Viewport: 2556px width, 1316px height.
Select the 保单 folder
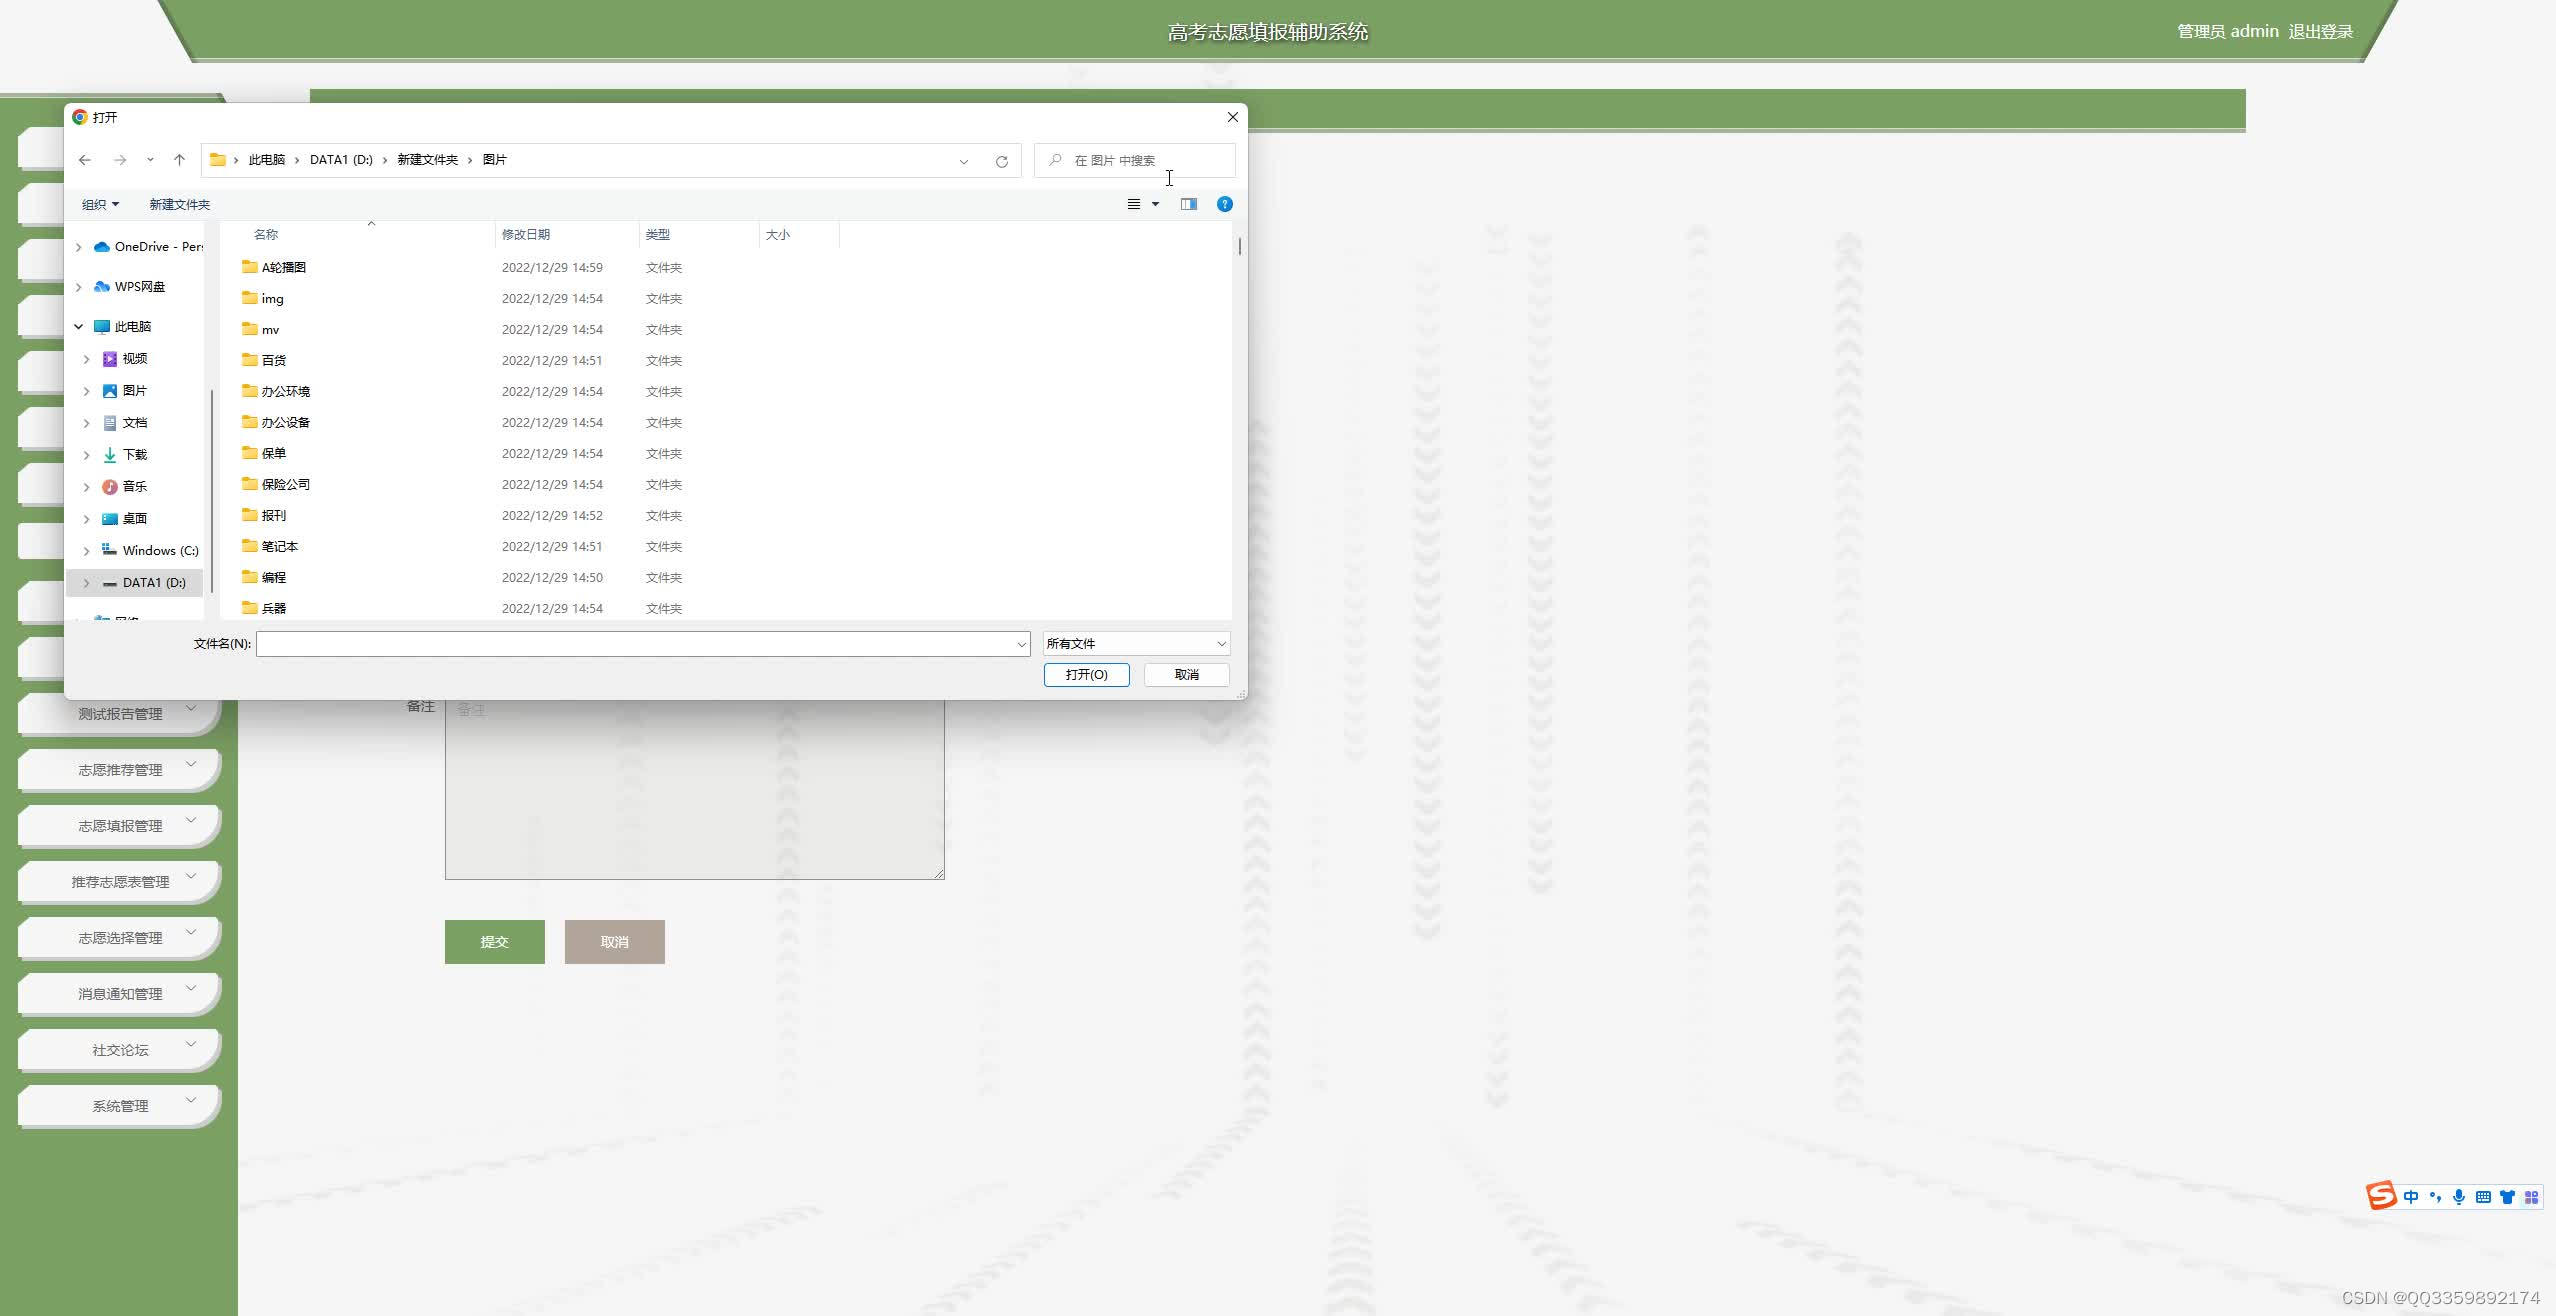(264, 453)
